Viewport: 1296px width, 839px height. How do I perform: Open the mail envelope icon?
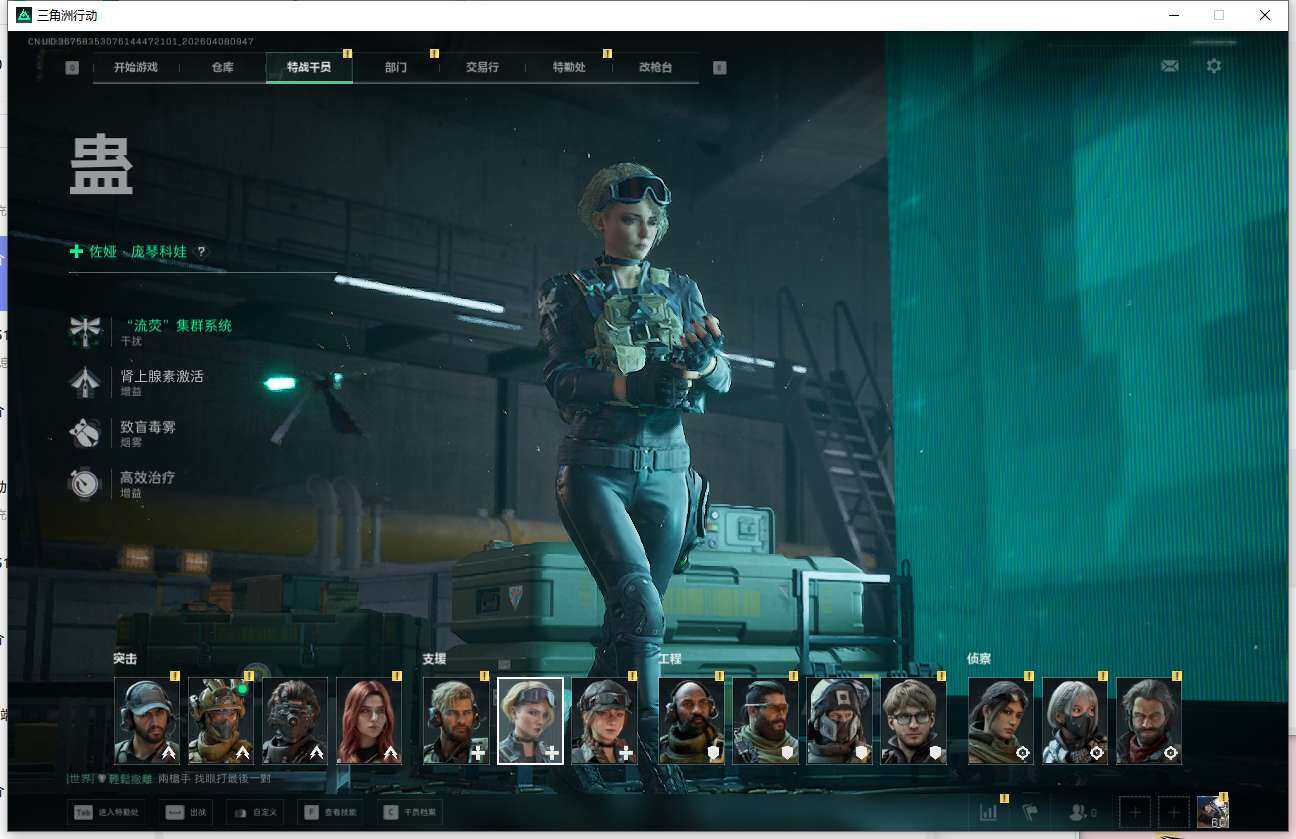tap(1169, 66)
